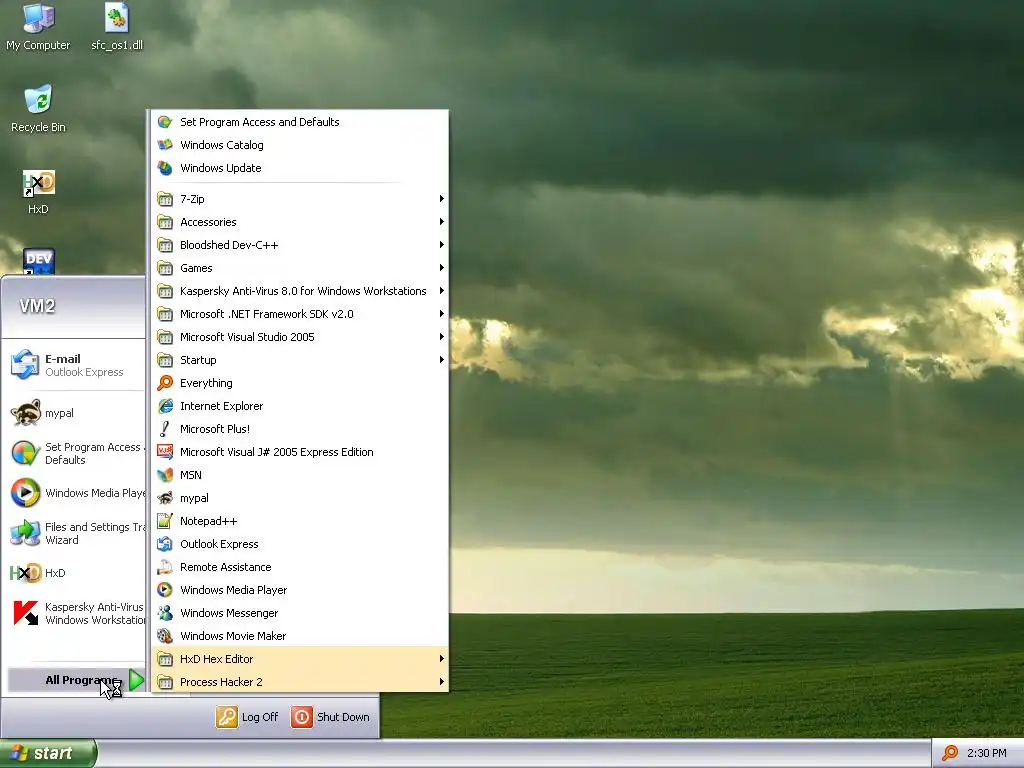Click Bloodshed Dev-C++ folder label

229,245
